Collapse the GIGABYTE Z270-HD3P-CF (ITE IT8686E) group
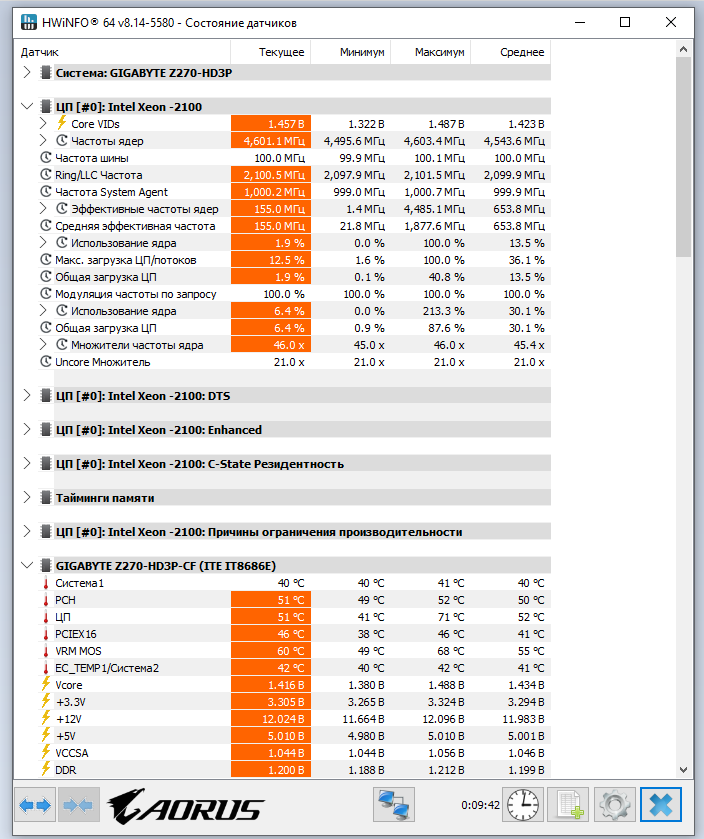704x839 pixels. [27, 565]
